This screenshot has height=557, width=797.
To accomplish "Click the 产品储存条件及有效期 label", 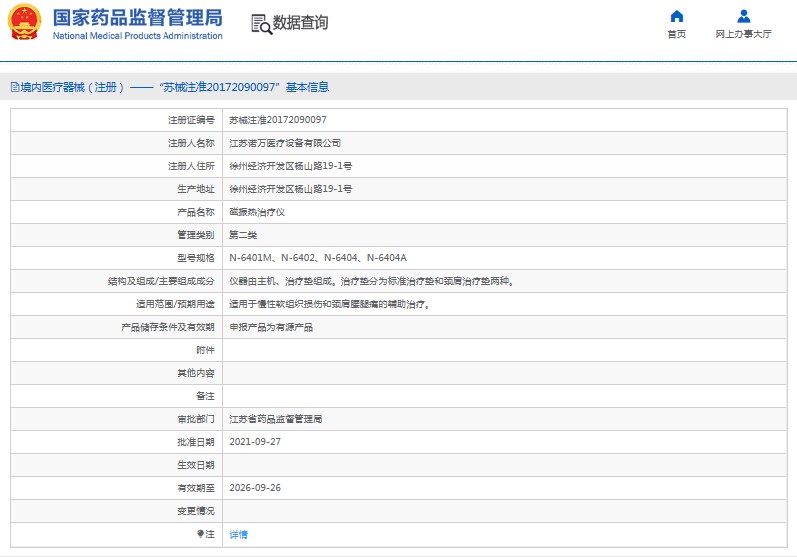I will (168, 327).
